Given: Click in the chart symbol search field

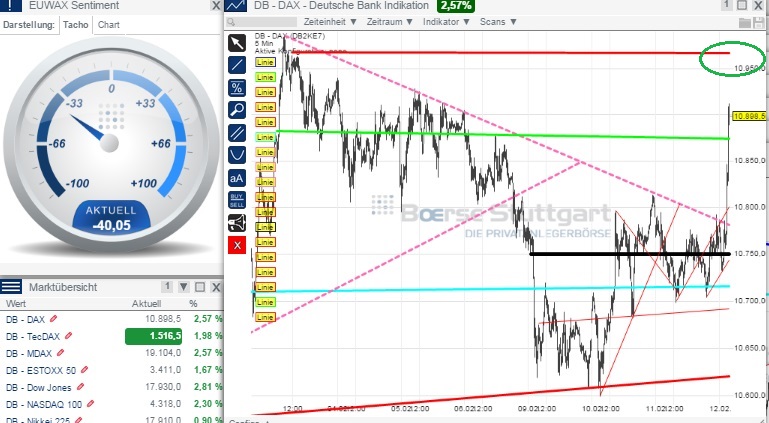Looking at the screenshot, I should coord(262,22).
